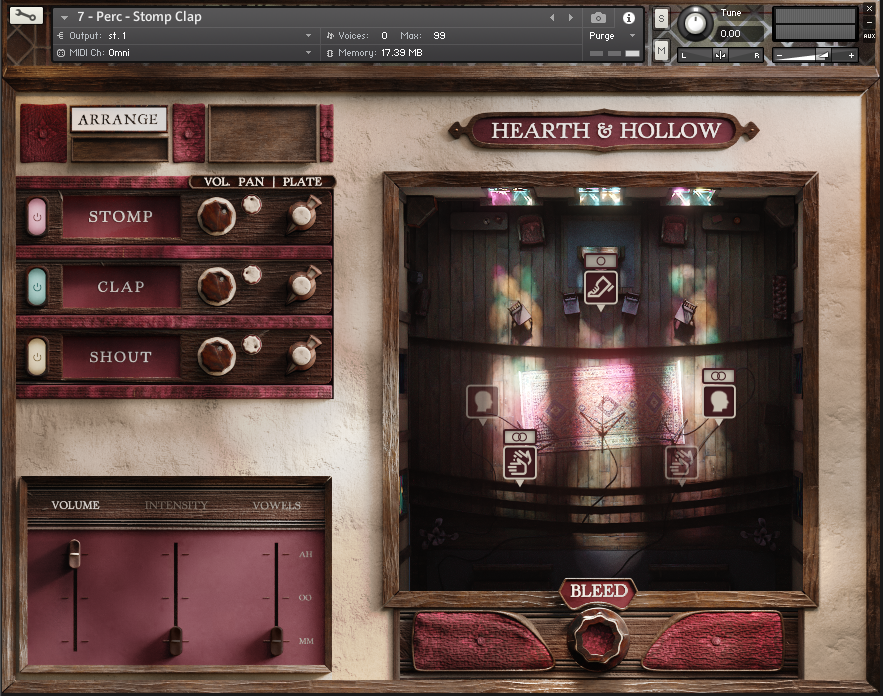Click the voices icon beside Voices label
The width and height of the screenshot is (883, 696).
(x=330, y=35)
